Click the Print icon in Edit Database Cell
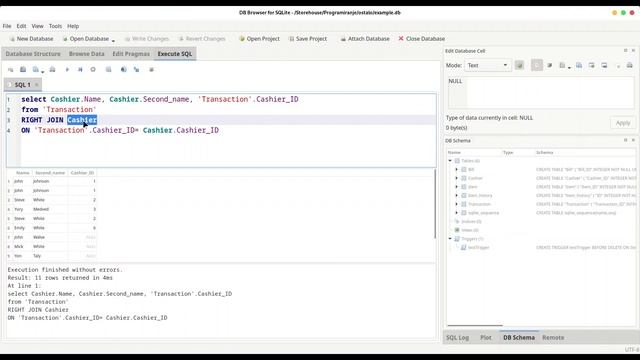 630,65
